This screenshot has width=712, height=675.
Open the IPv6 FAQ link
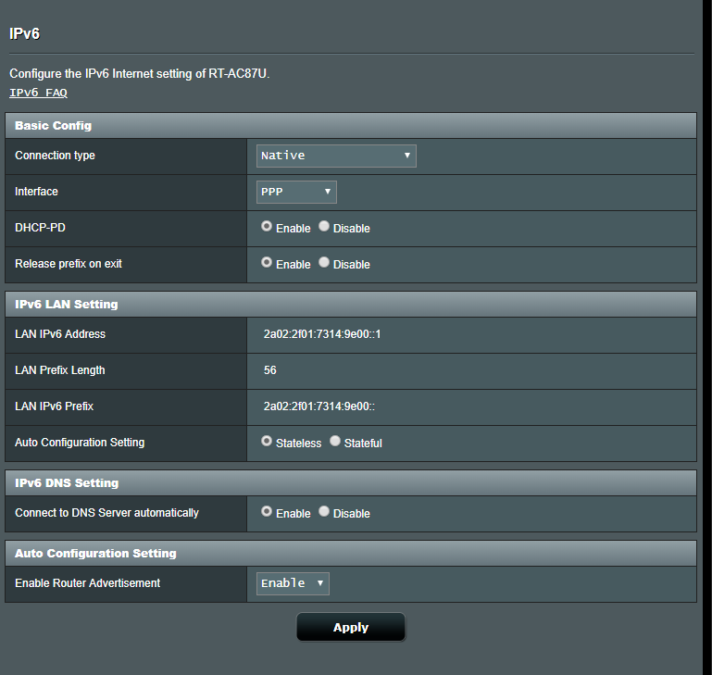click(38, 93)
